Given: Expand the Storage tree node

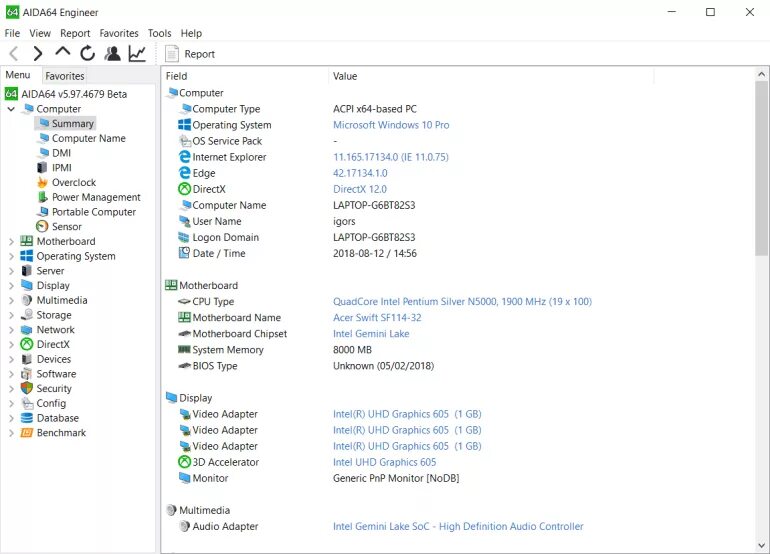Looking at the screenshot, I should (11, 315).
